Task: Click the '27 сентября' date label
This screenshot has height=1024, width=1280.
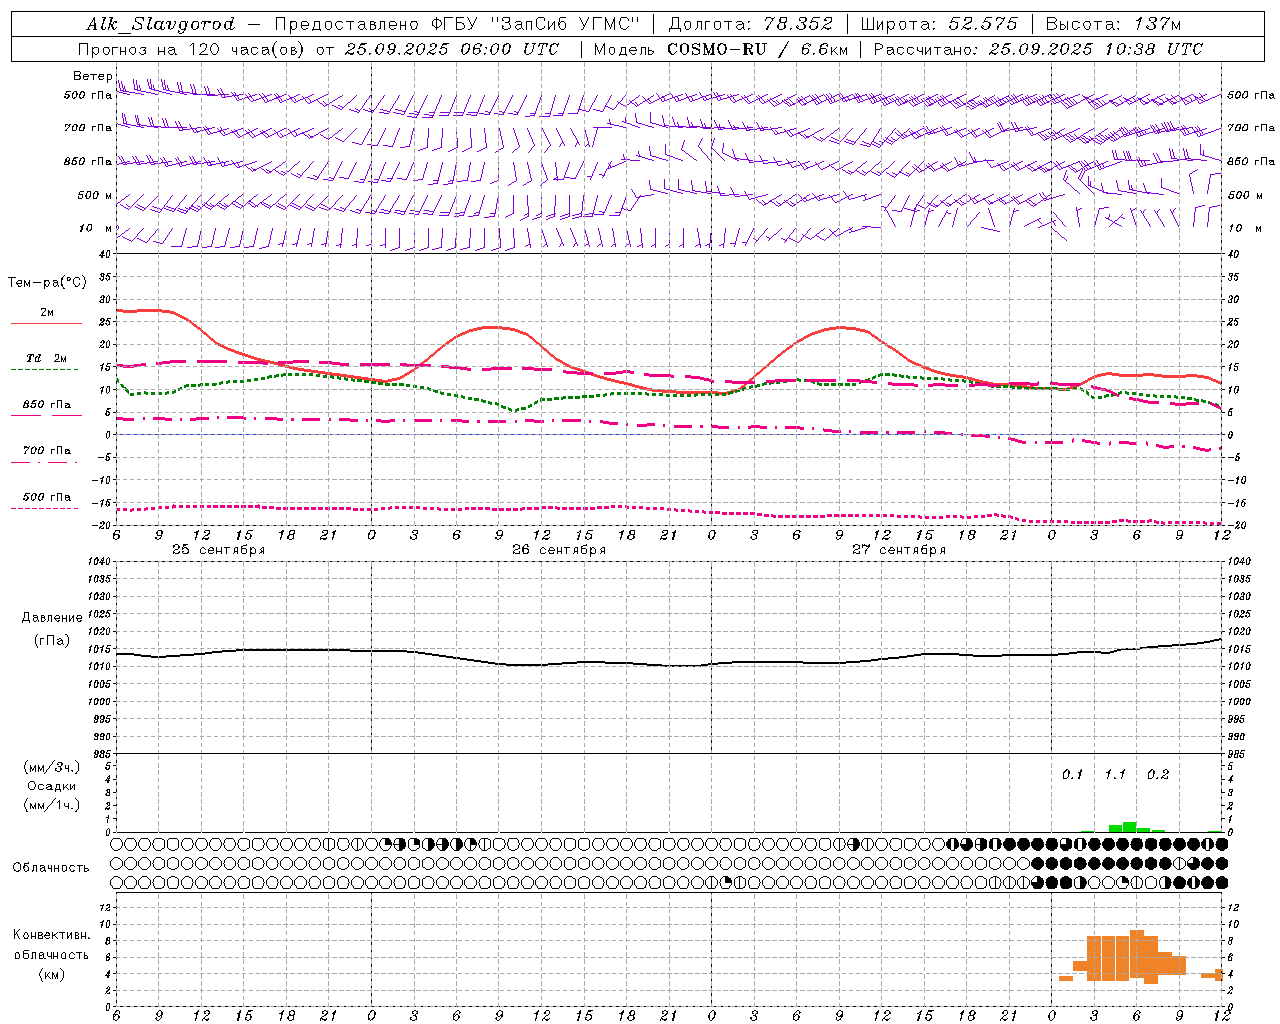Action: (x=899, y=550)
